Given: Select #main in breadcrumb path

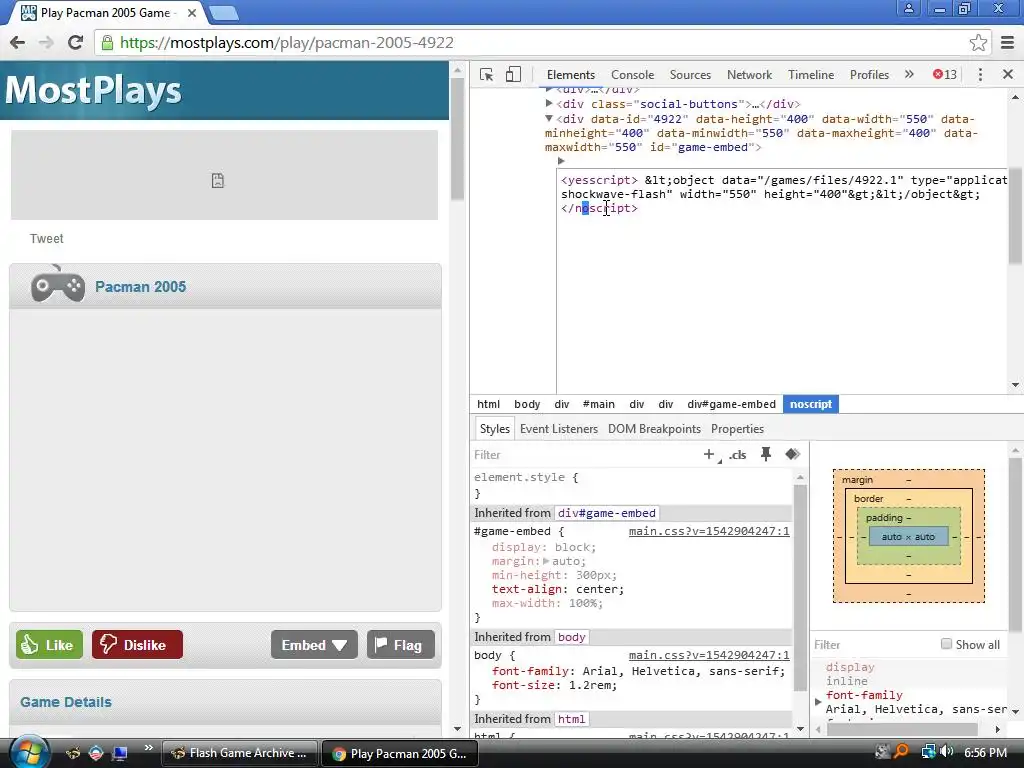Looking at the screenshot, I should (598, 404).
